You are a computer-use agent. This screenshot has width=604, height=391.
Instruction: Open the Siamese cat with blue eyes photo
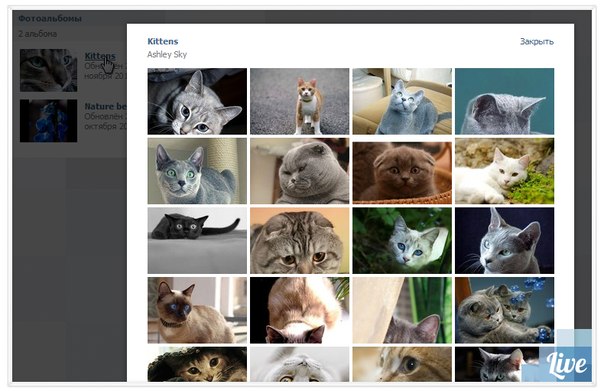click(x=197, y=310)
